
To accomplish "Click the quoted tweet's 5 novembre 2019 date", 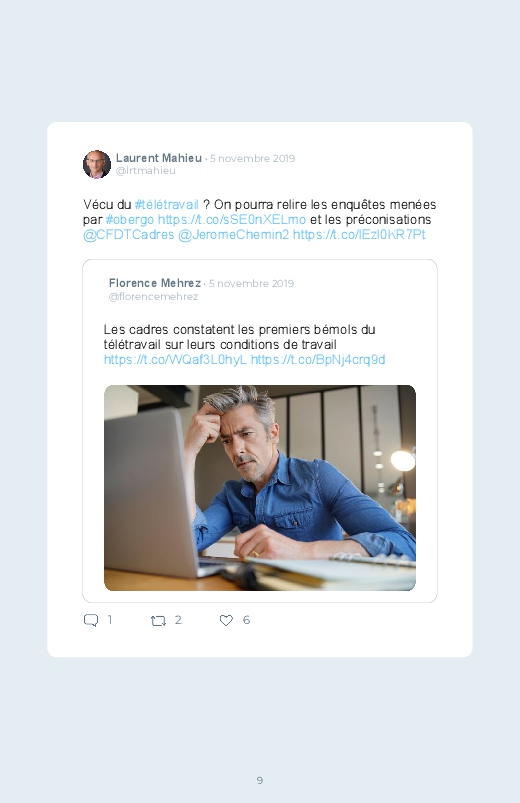I will (x=251, y=283).
